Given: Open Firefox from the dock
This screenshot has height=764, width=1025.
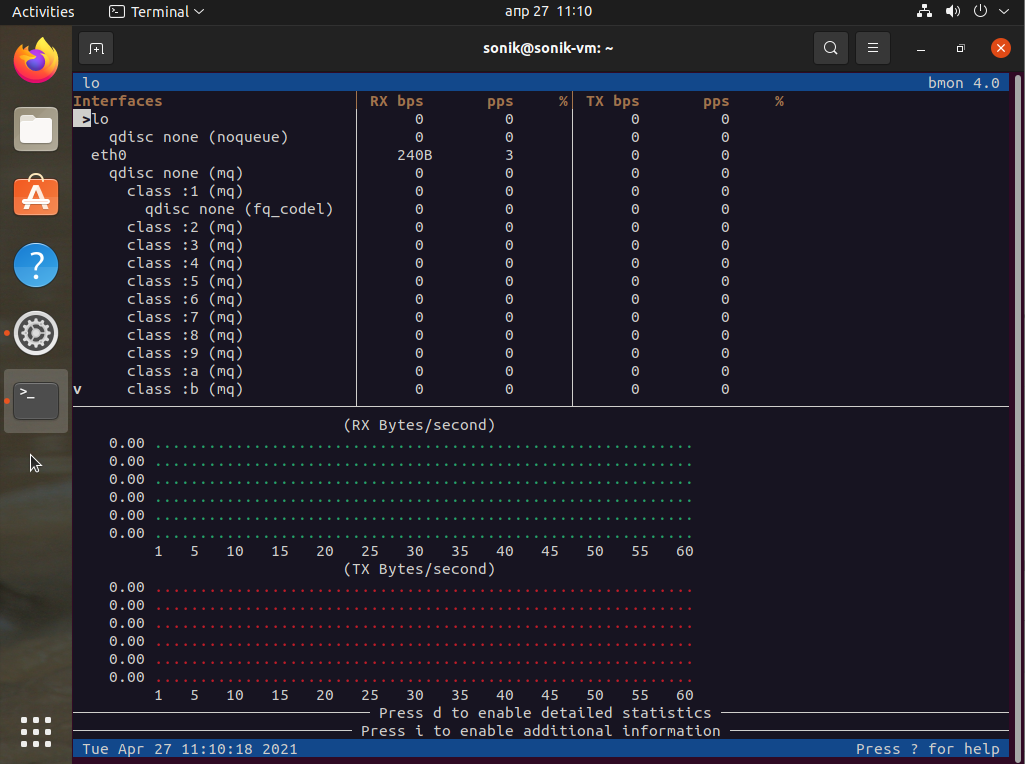Looking at the screenshot, I should [x=36, y=61].
